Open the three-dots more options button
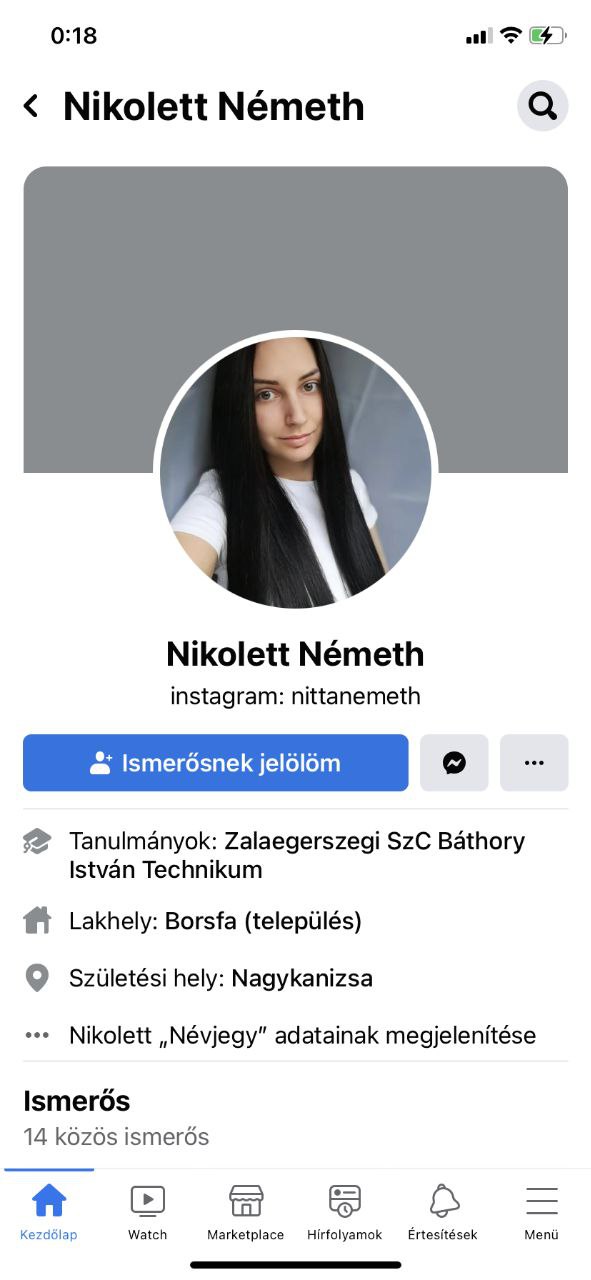 534,763
